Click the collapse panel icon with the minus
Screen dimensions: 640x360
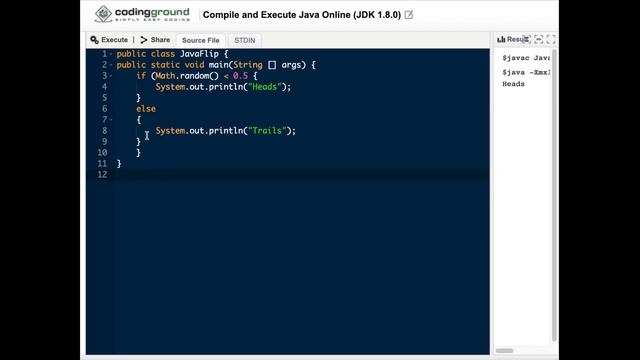click(538, 39)
